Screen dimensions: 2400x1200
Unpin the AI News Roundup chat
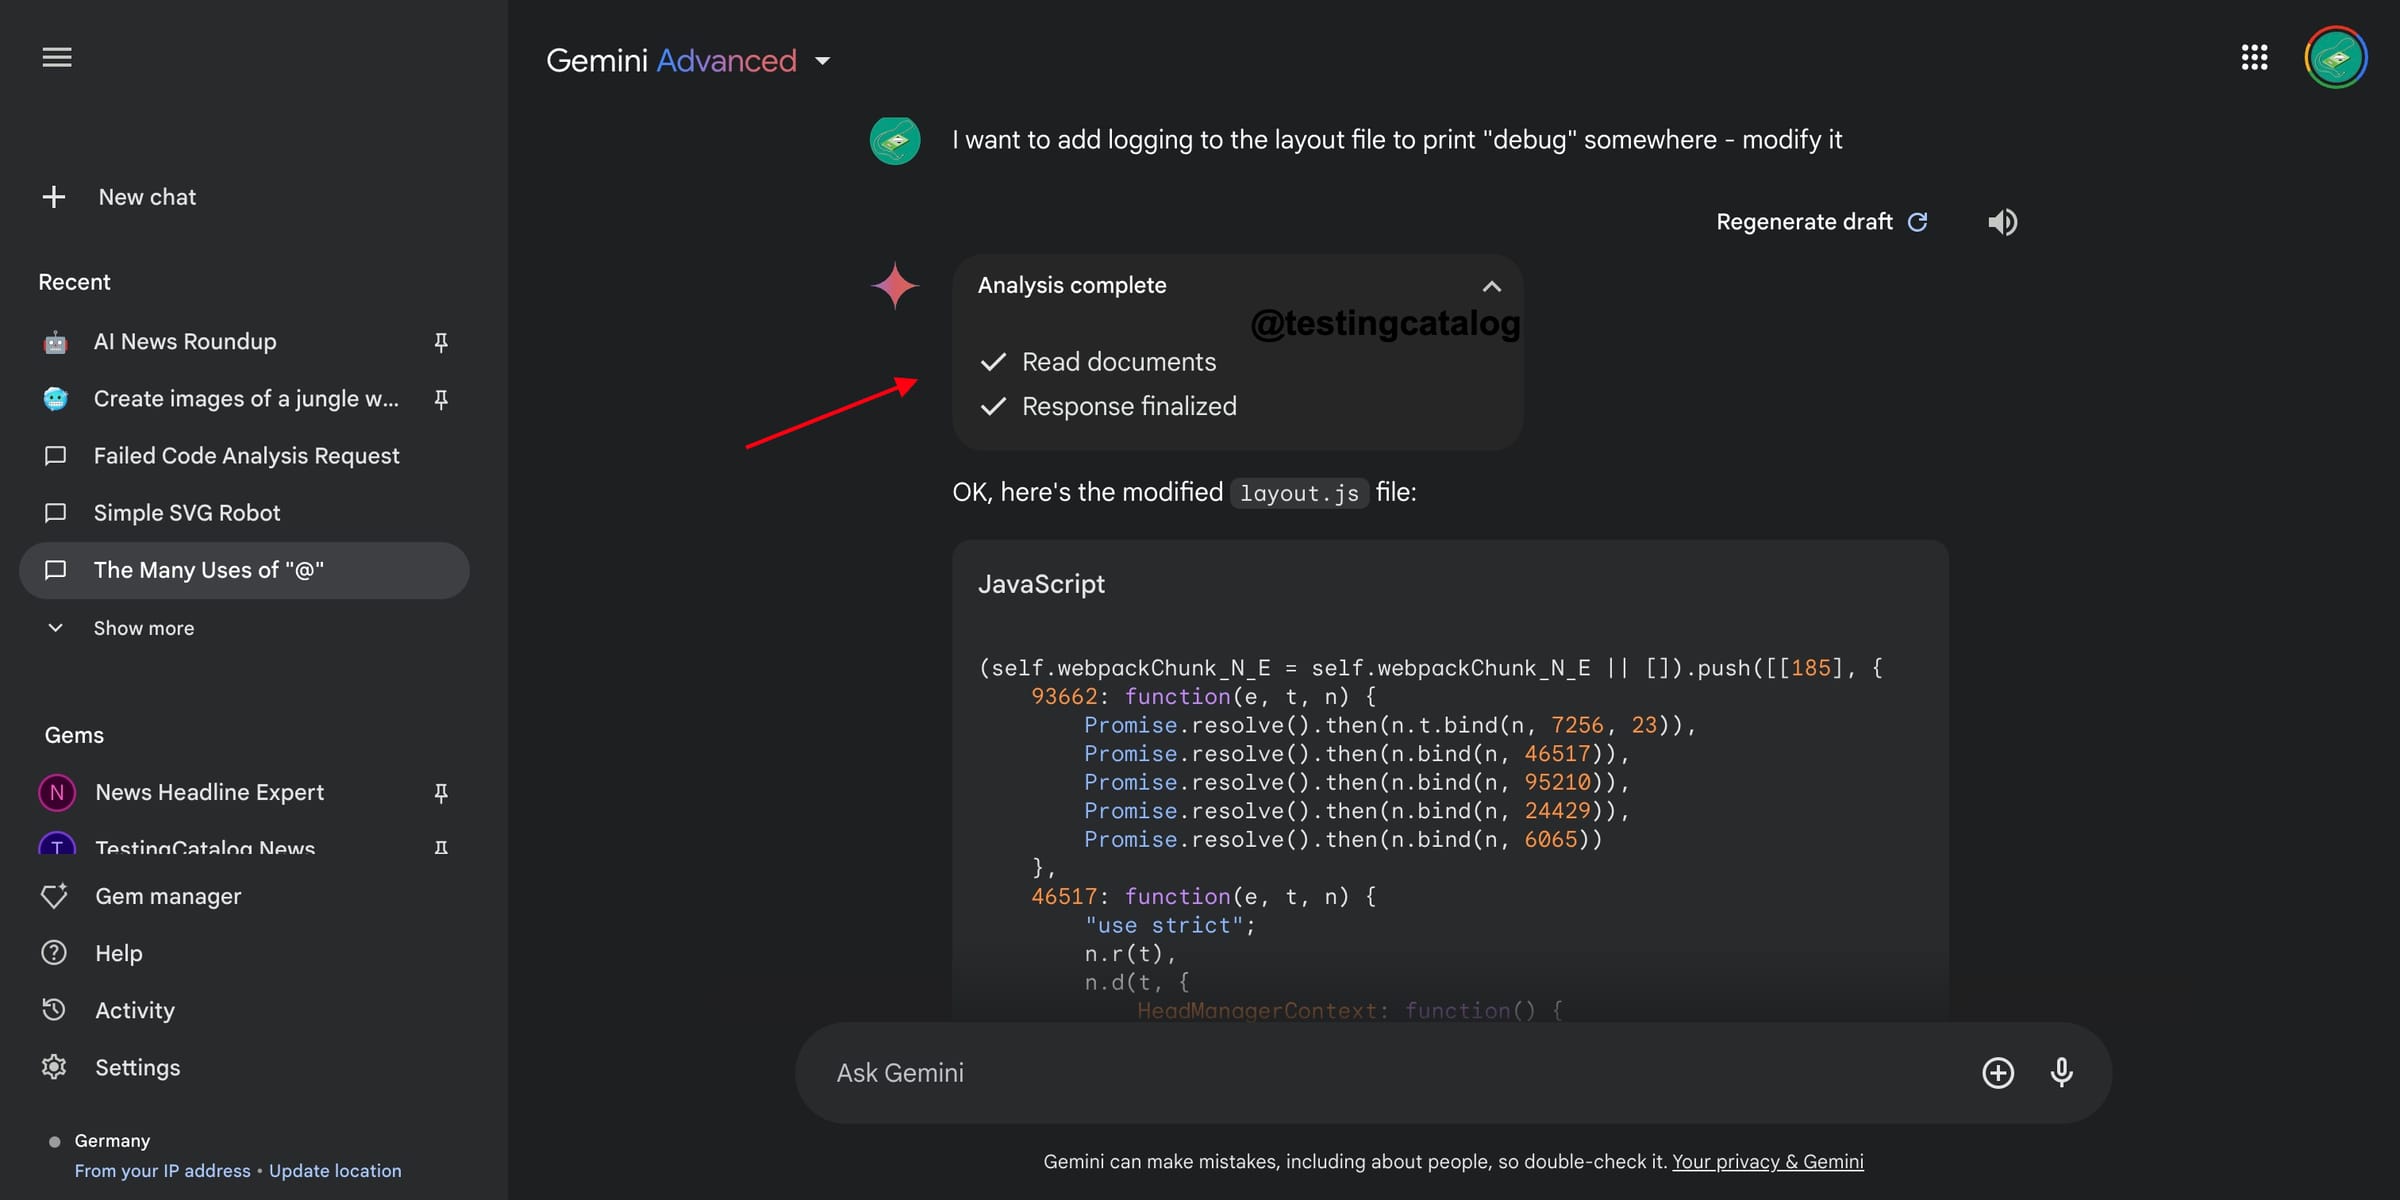tap(441, 342)
